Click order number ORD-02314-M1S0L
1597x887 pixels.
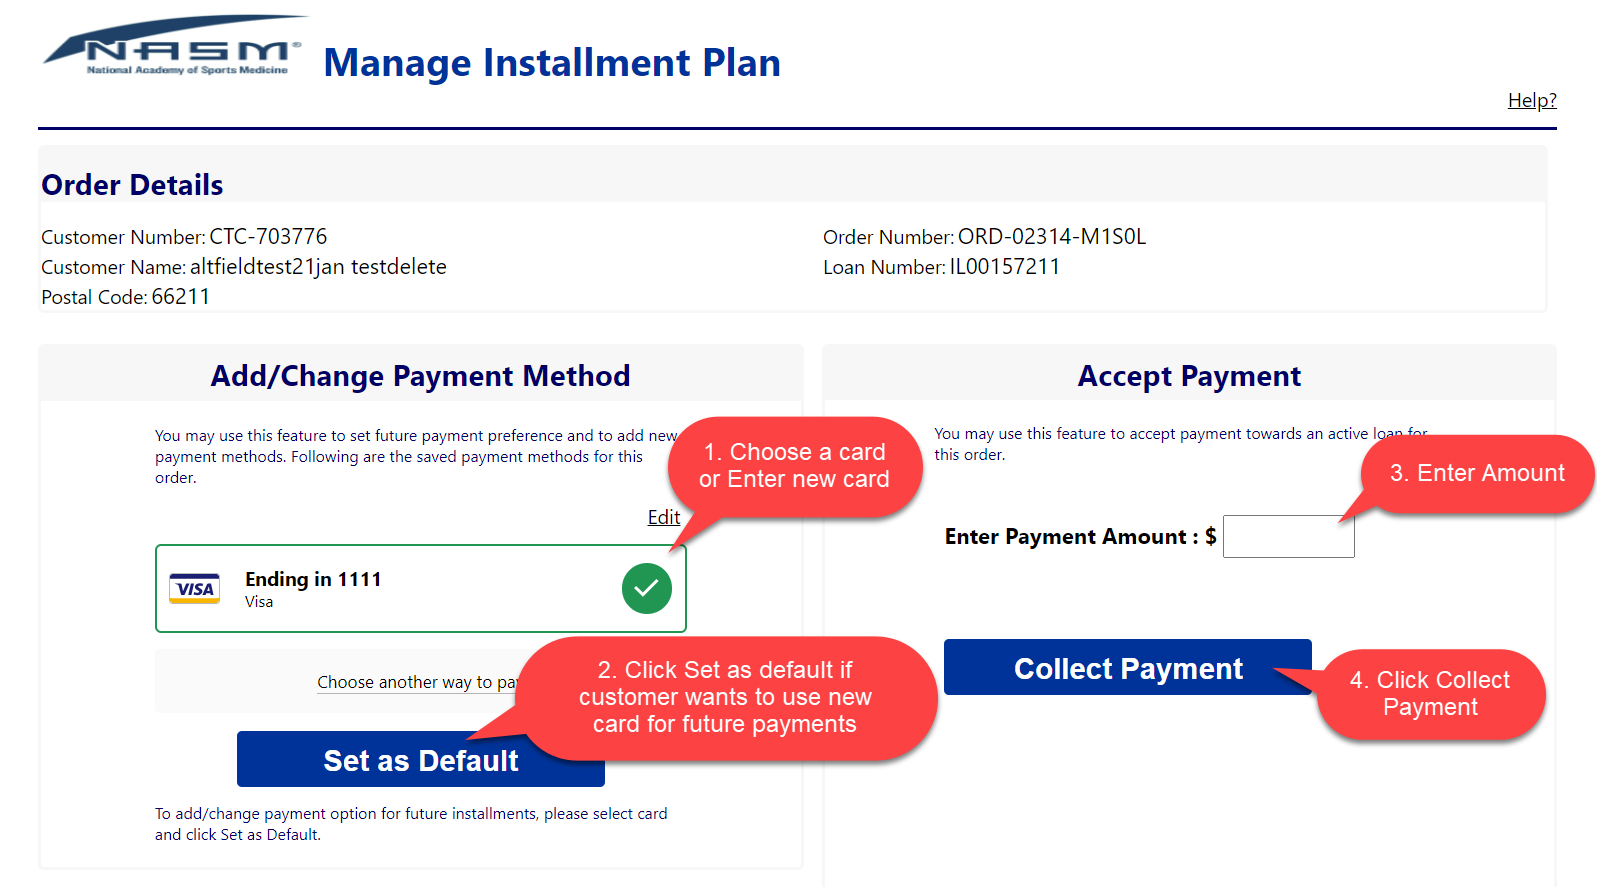tap(1051, 237)
